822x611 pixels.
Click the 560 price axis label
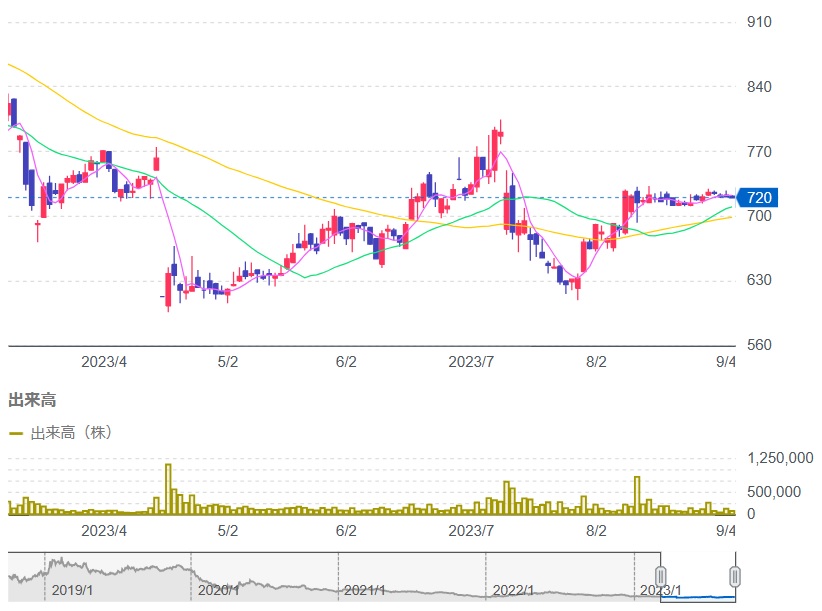759,345
